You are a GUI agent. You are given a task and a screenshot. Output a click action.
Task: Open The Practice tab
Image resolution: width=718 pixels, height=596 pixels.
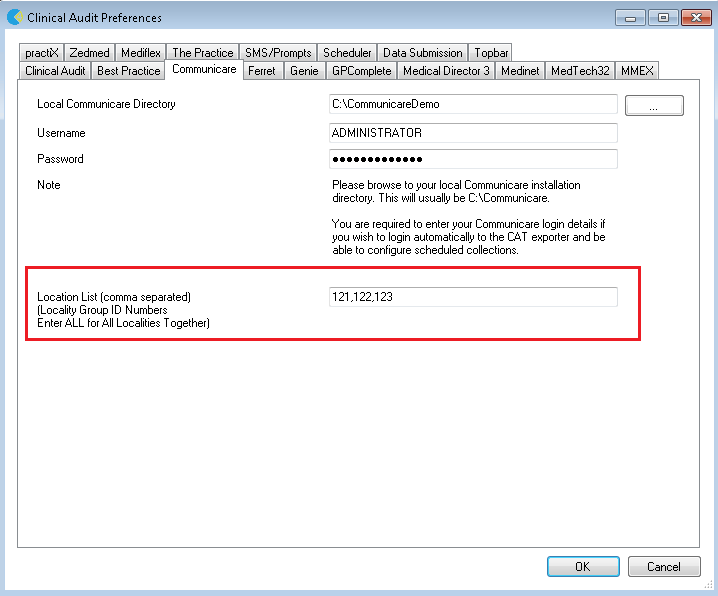(x=202, y=53)
